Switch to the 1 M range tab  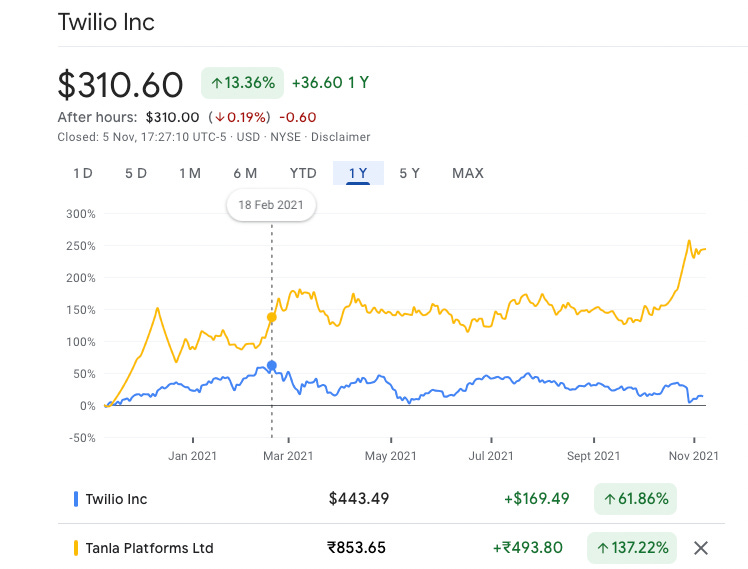tap(190, 173)
